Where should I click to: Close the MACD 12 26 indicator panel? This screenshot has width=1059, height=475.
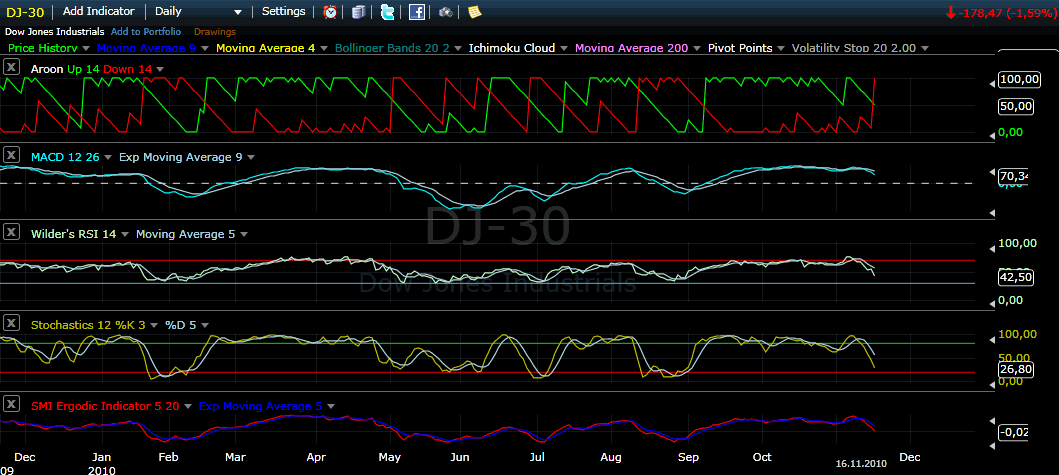[x=11, y=157]
